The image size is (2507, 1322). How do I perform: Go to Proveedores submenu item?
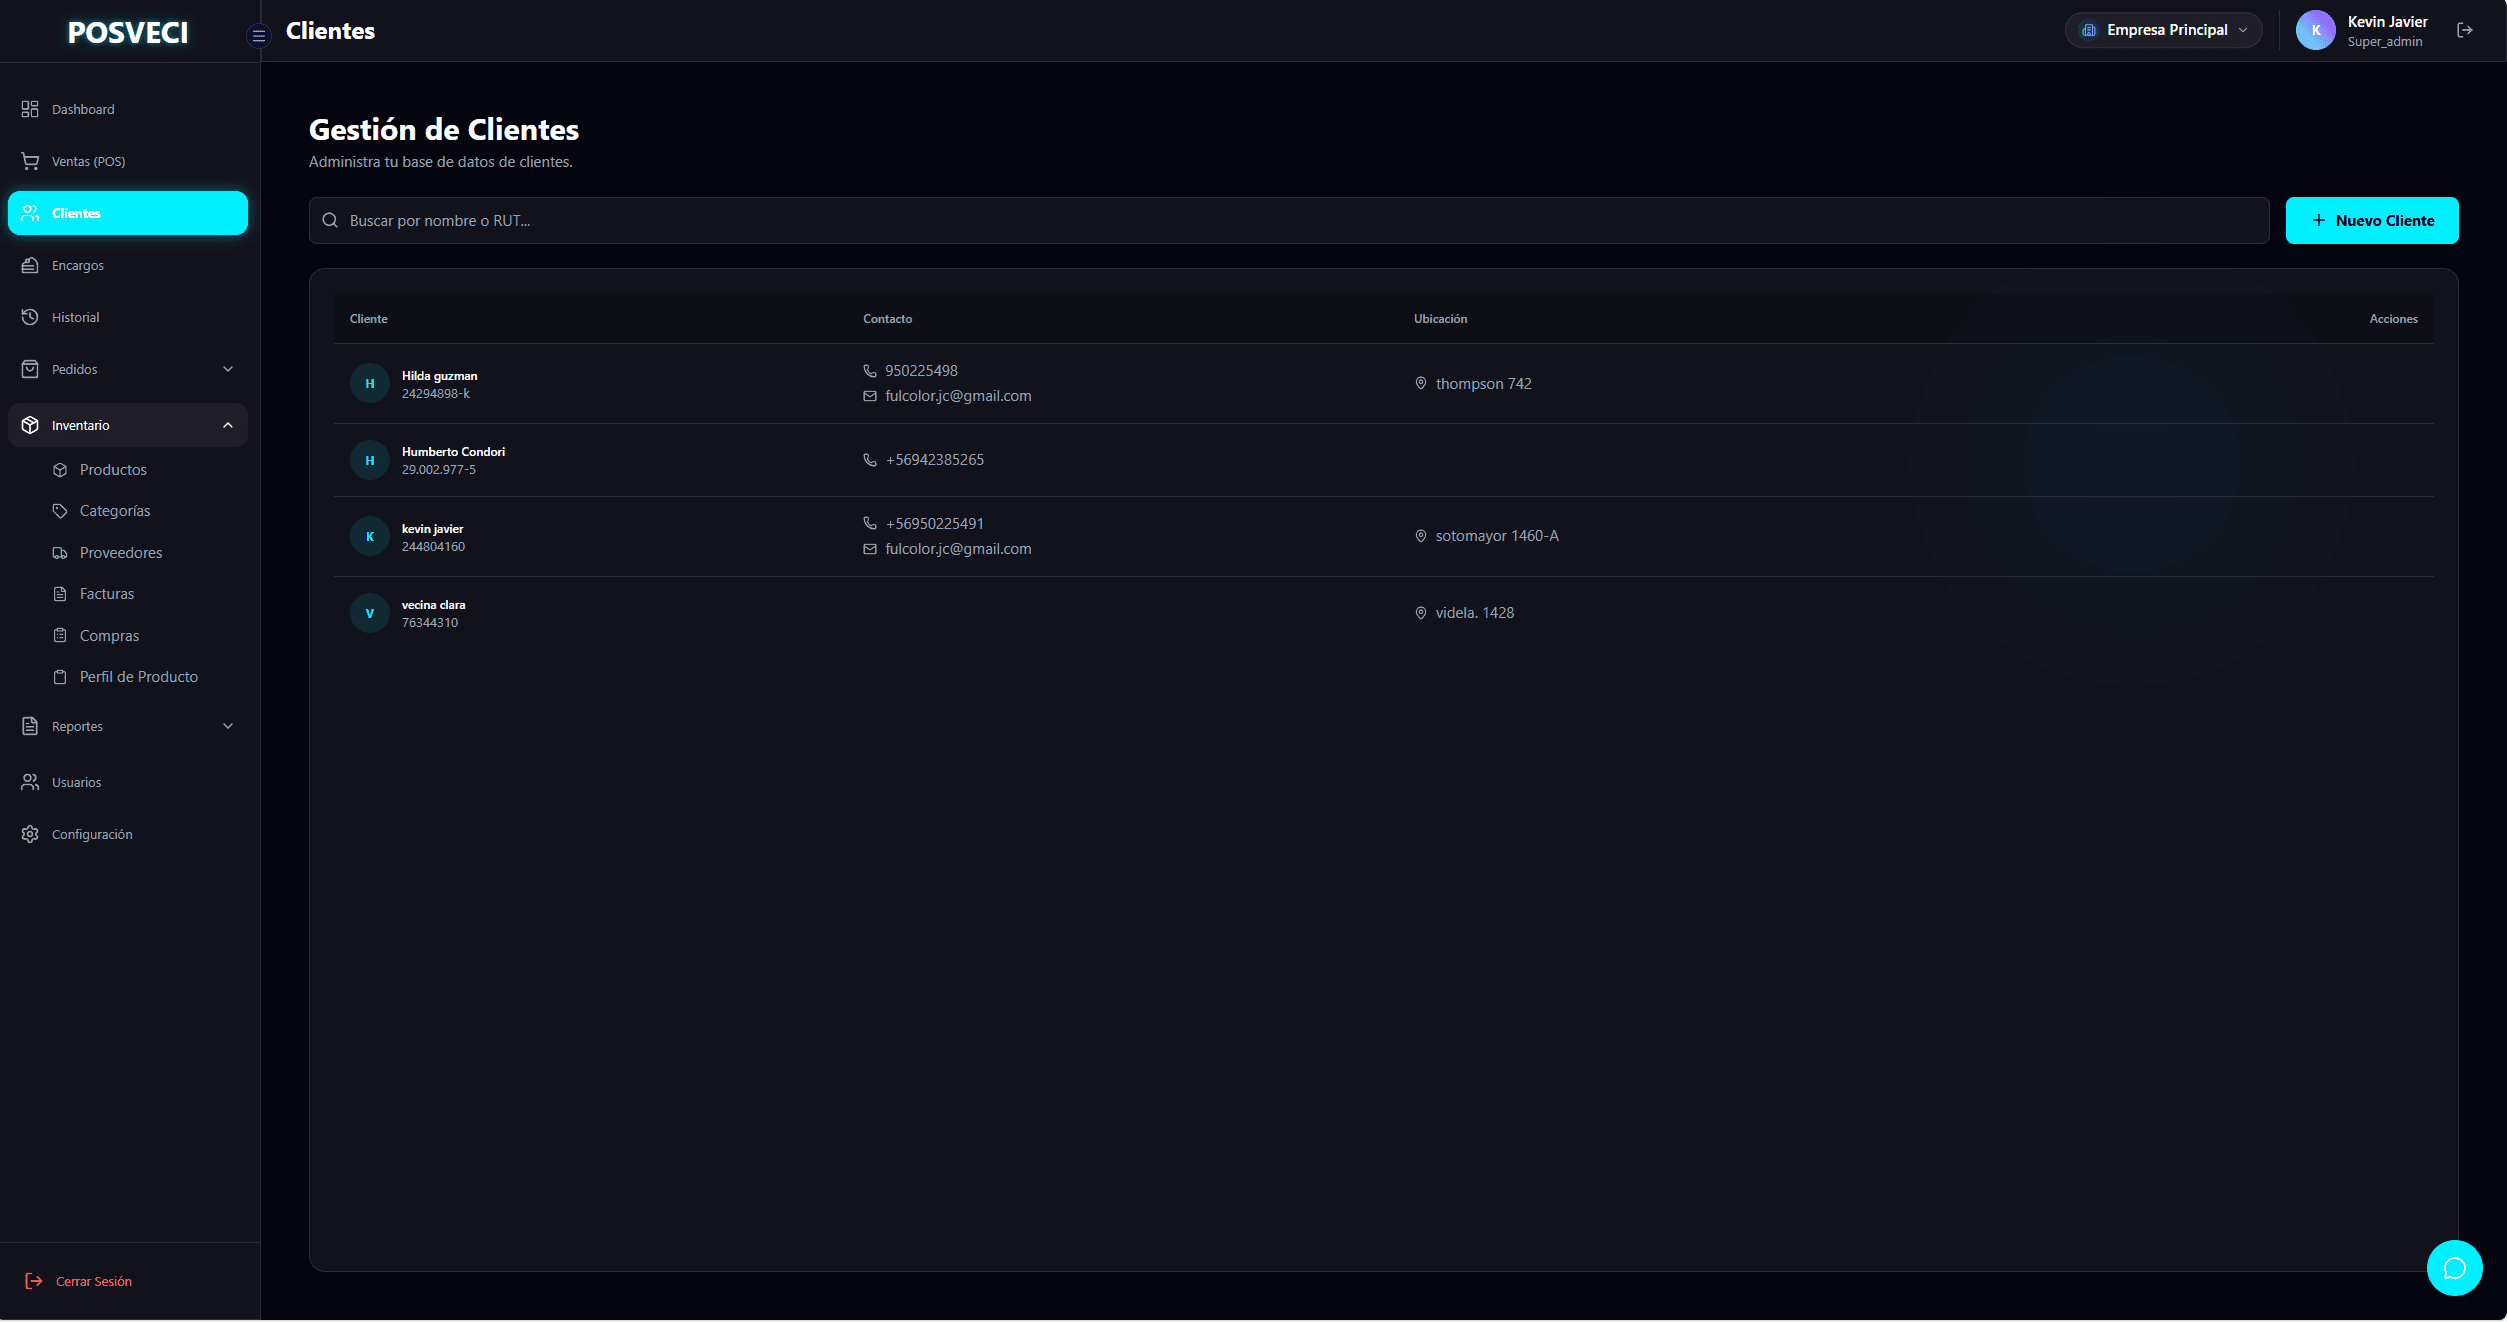(x=120, y=553)
